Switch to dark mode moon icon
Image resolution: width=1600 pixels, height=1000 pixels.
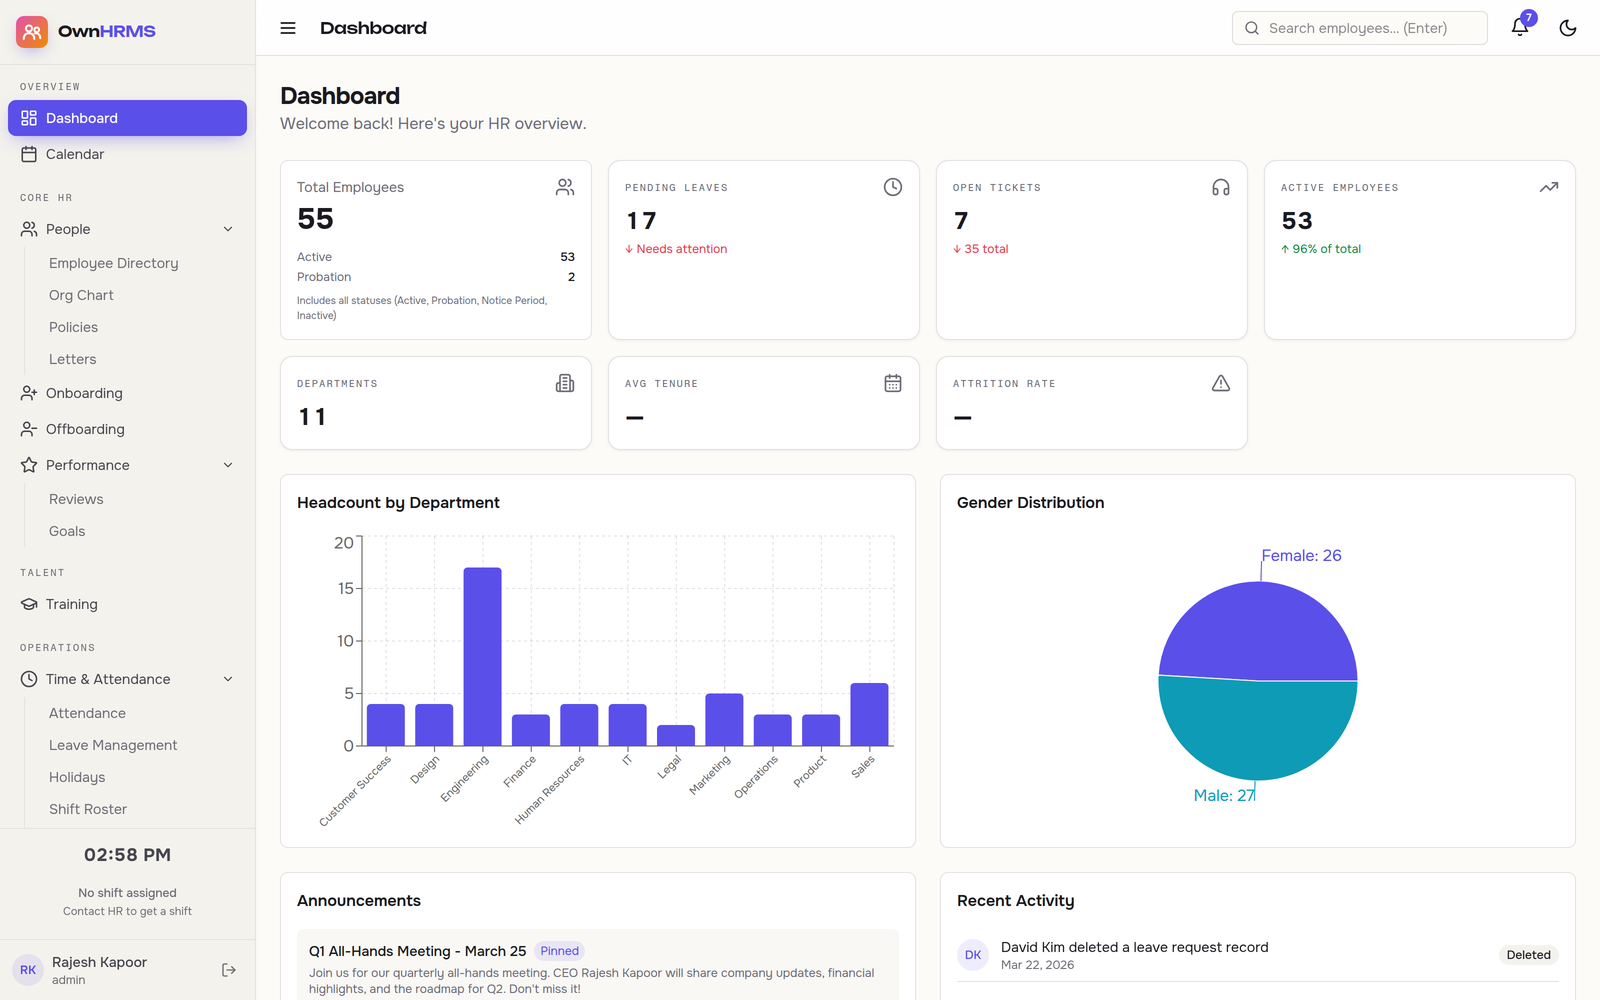click(x=1568, y=28)
